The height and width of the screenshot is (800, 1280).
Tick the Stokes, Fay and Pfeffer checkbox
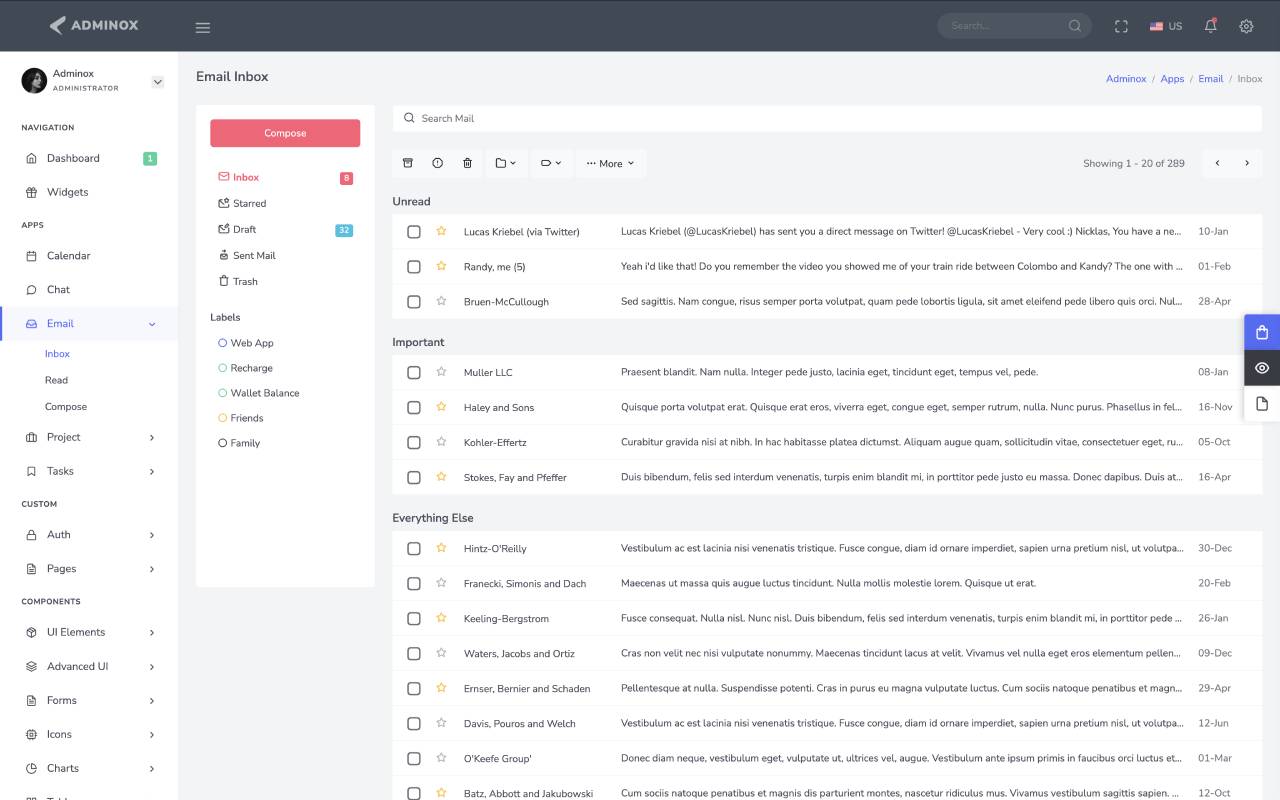tap(414, 478)
